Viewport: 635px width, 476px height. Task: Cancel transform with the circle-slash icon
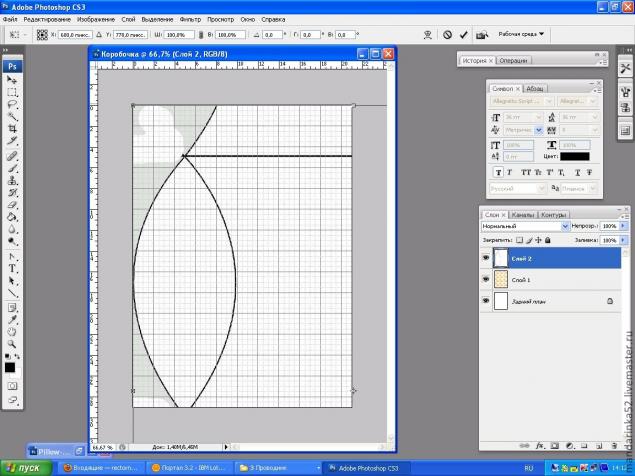pyautogui.click(x=447, y=34)
